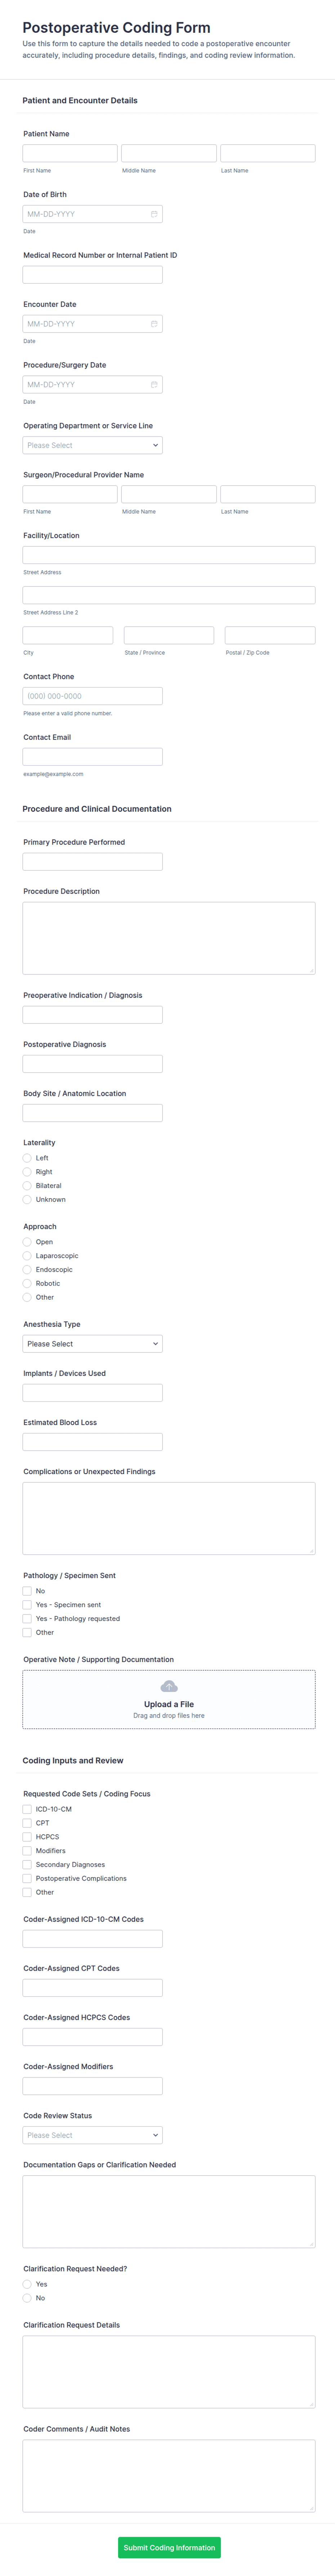Click the Estimated Blood Loss field

(x=92, y=1442)
